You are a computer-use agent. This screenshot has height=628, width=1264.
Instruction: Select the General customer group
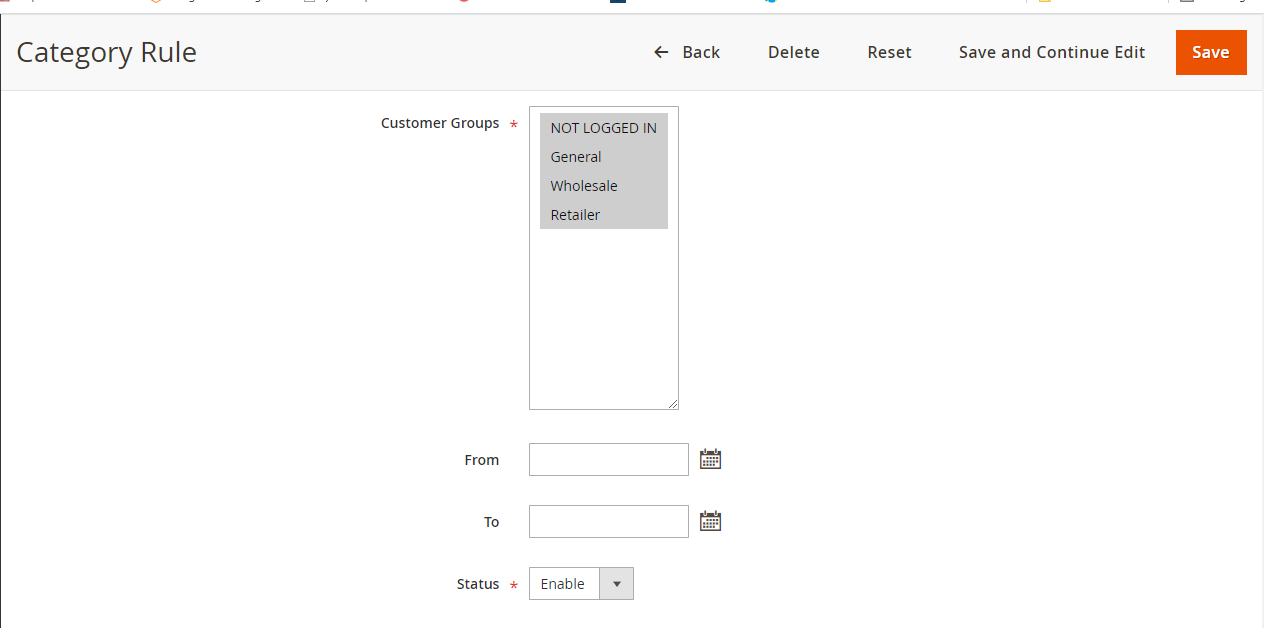[x=576, y=157]
